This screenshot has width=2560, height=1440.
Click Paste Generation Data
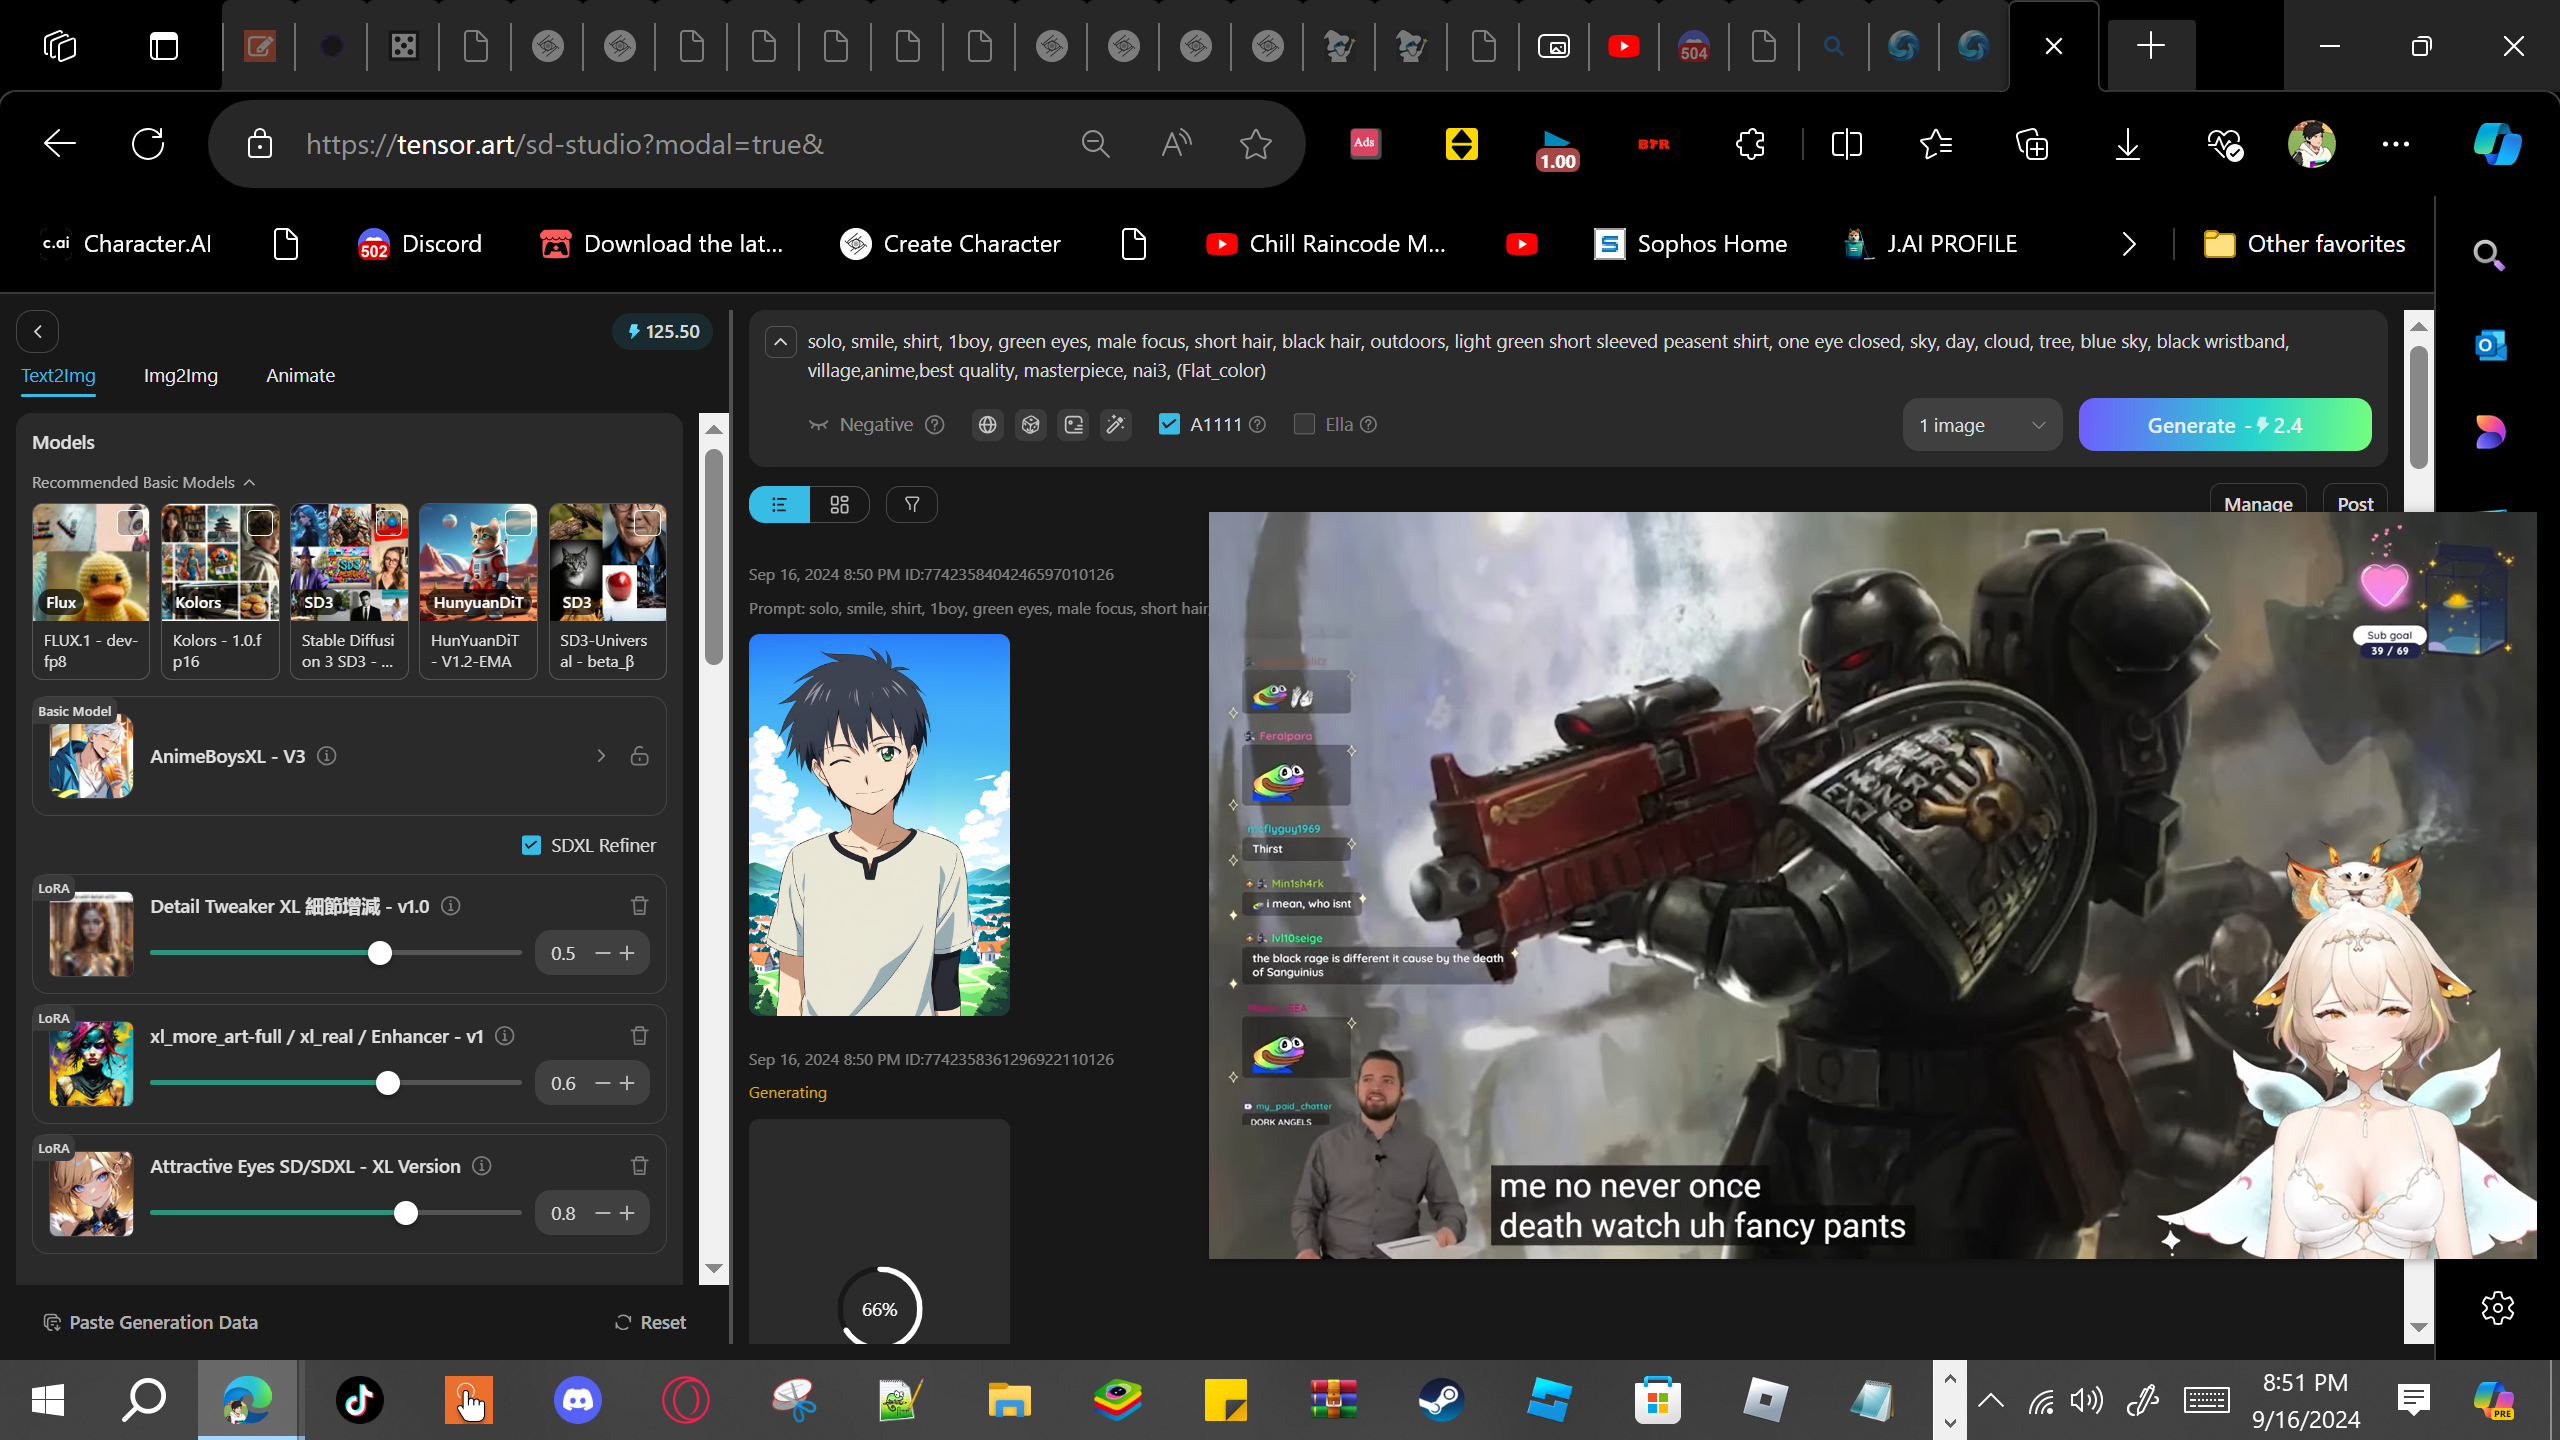click(x=151, y=1322)
